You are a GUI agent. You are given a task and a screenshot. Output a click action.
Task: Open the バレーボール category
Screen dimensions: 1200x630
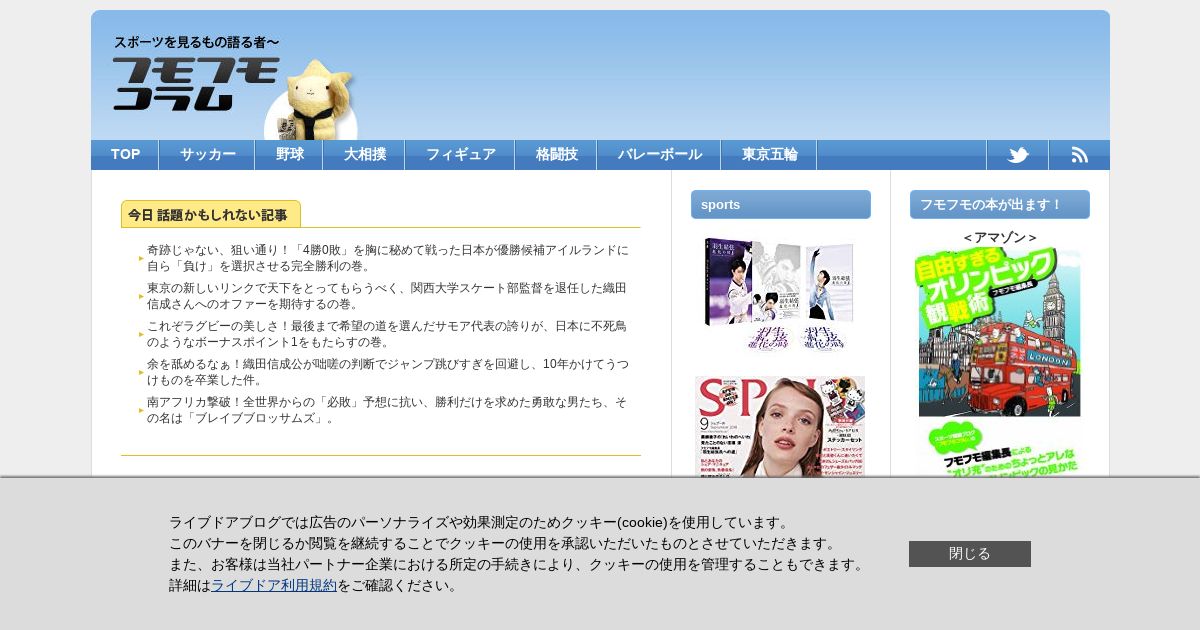coord(659,155)
